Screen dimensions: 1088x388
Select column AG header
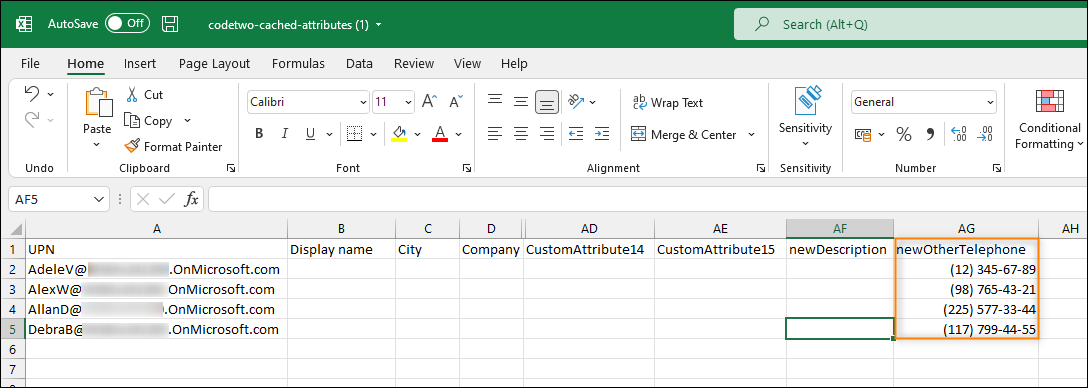(x=966, y=228)
